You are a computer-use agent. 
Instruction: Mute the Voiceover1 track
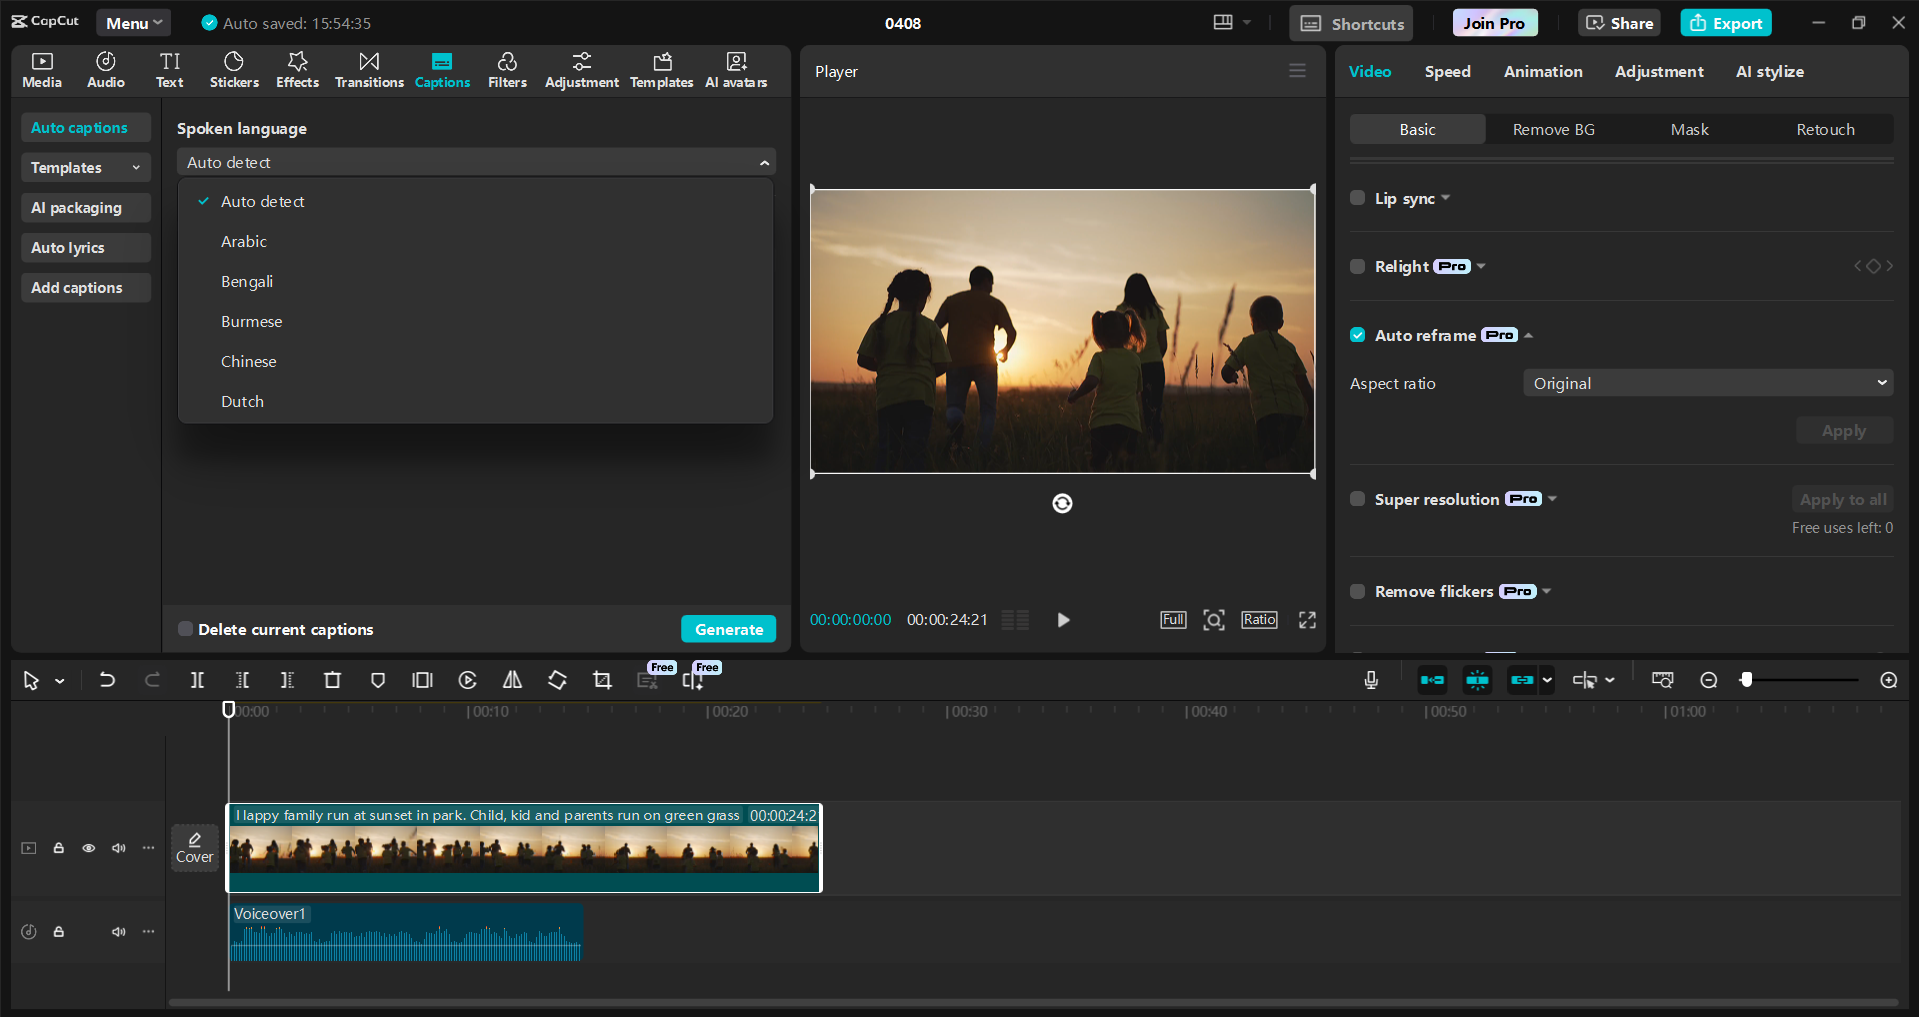click(x=118, y=931)
